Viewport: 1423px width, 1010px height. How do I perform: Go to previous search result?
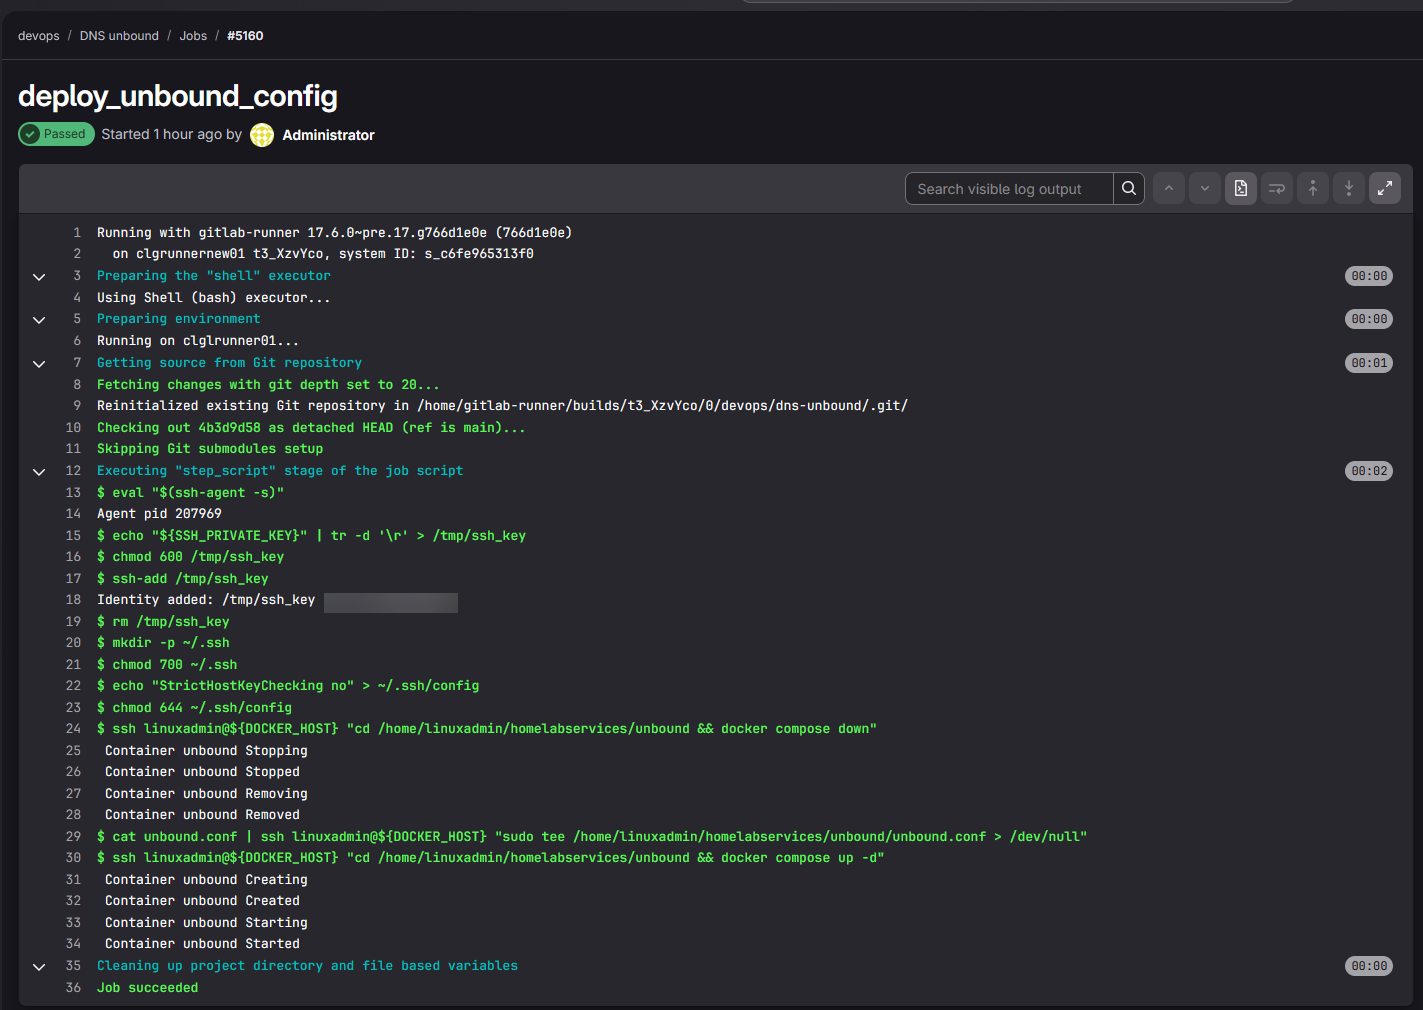click(x=1168, y=188)
